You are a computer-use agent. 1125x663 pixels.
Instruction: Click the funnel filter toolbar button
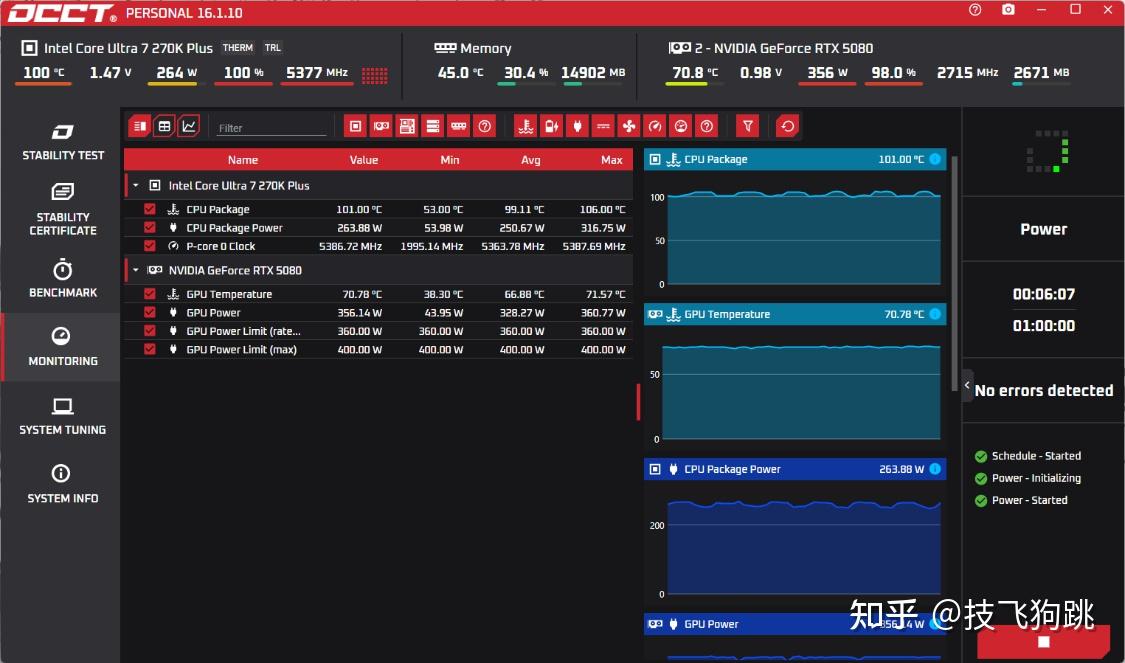pyautogui.click(x=748, y=126)
